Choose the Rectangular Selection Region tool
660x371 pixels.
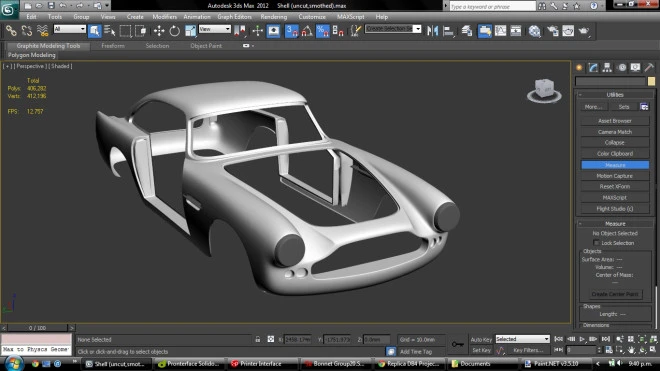(x=125, y=31)
